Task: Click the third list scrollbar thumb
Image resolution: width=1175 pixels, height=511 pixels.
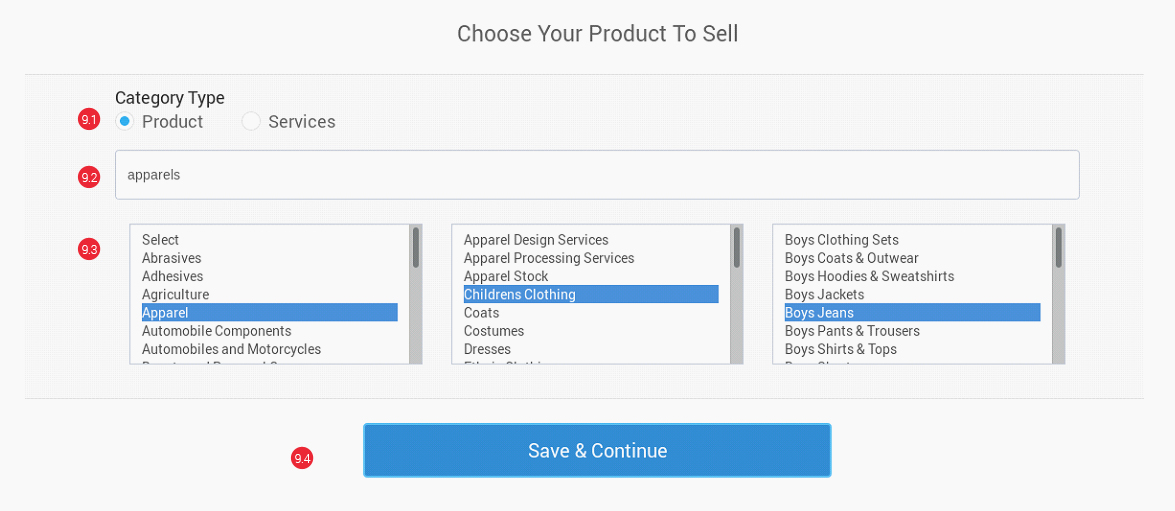Action: pyautogui.click(x=1059, y=247)
